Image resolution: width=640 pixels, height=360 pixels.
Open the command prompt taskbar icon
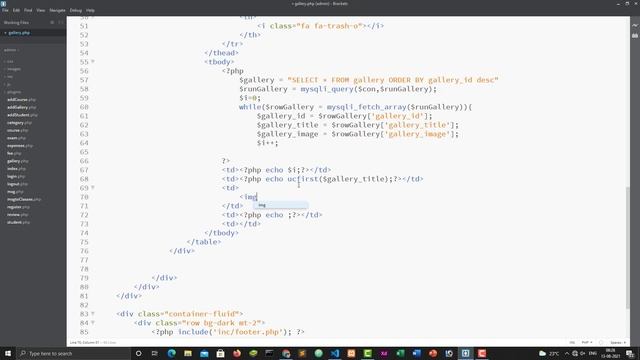[269, 353]
